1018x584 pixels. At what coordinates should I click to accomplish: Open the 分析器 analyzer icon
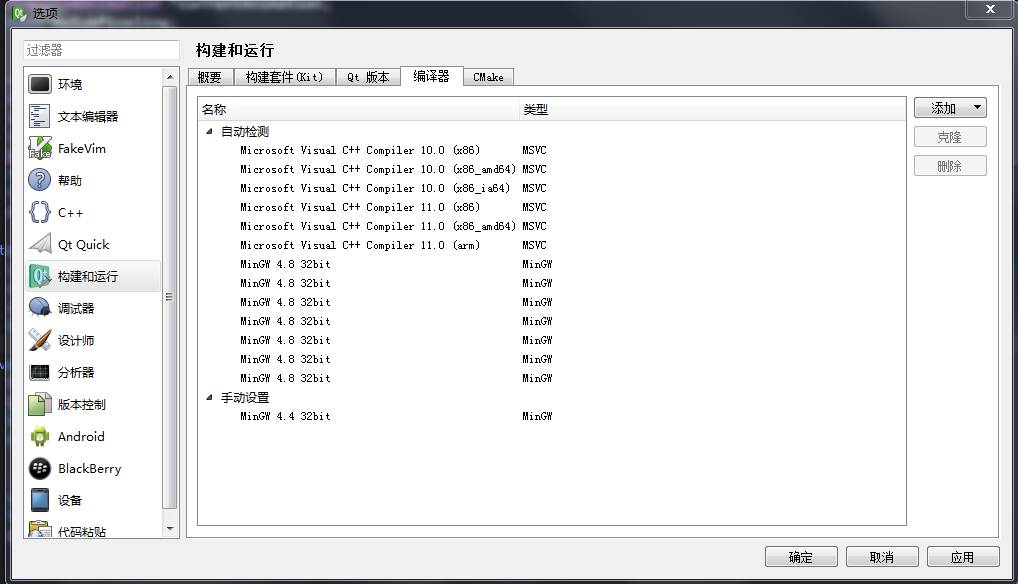[40, 372]
